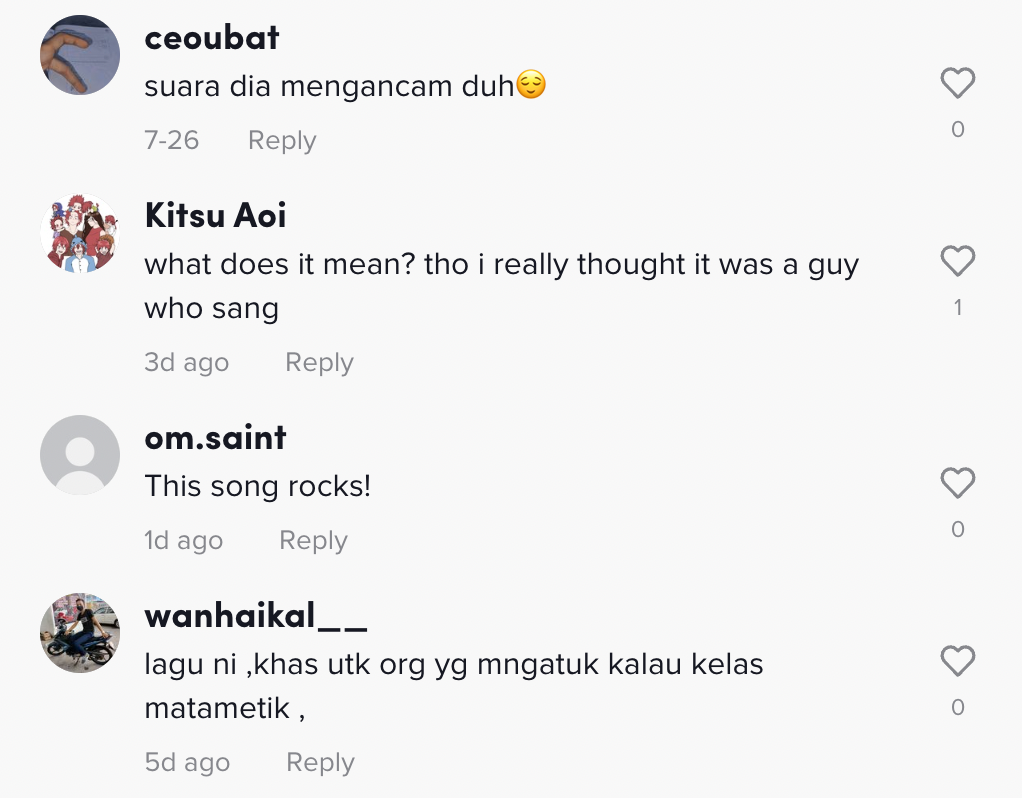Open wanhaikal__'s motorcycle profile picture
This screenshot has height=798, width=1022.
click(80, 633)
